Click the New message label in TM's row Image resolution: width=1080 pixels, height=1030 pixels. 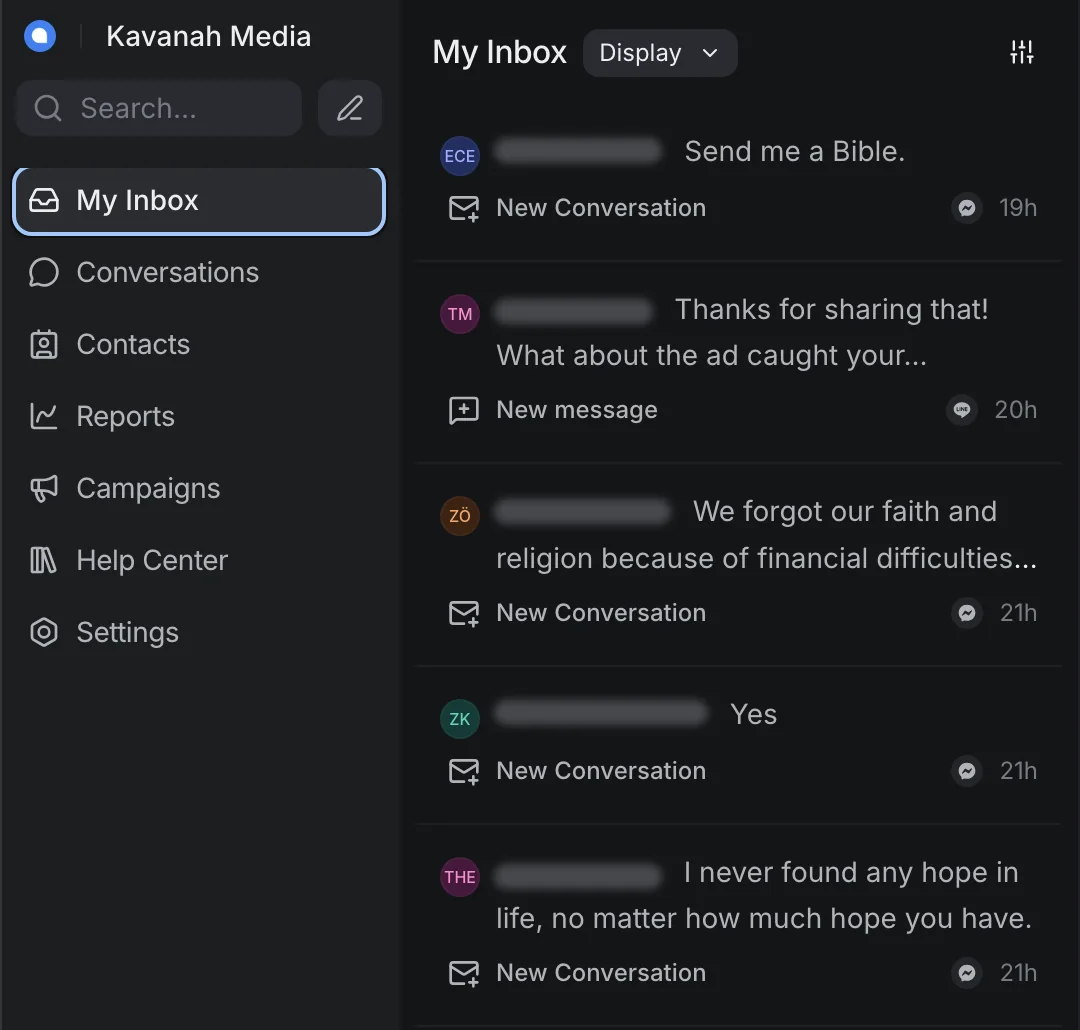tap(577, 410)
